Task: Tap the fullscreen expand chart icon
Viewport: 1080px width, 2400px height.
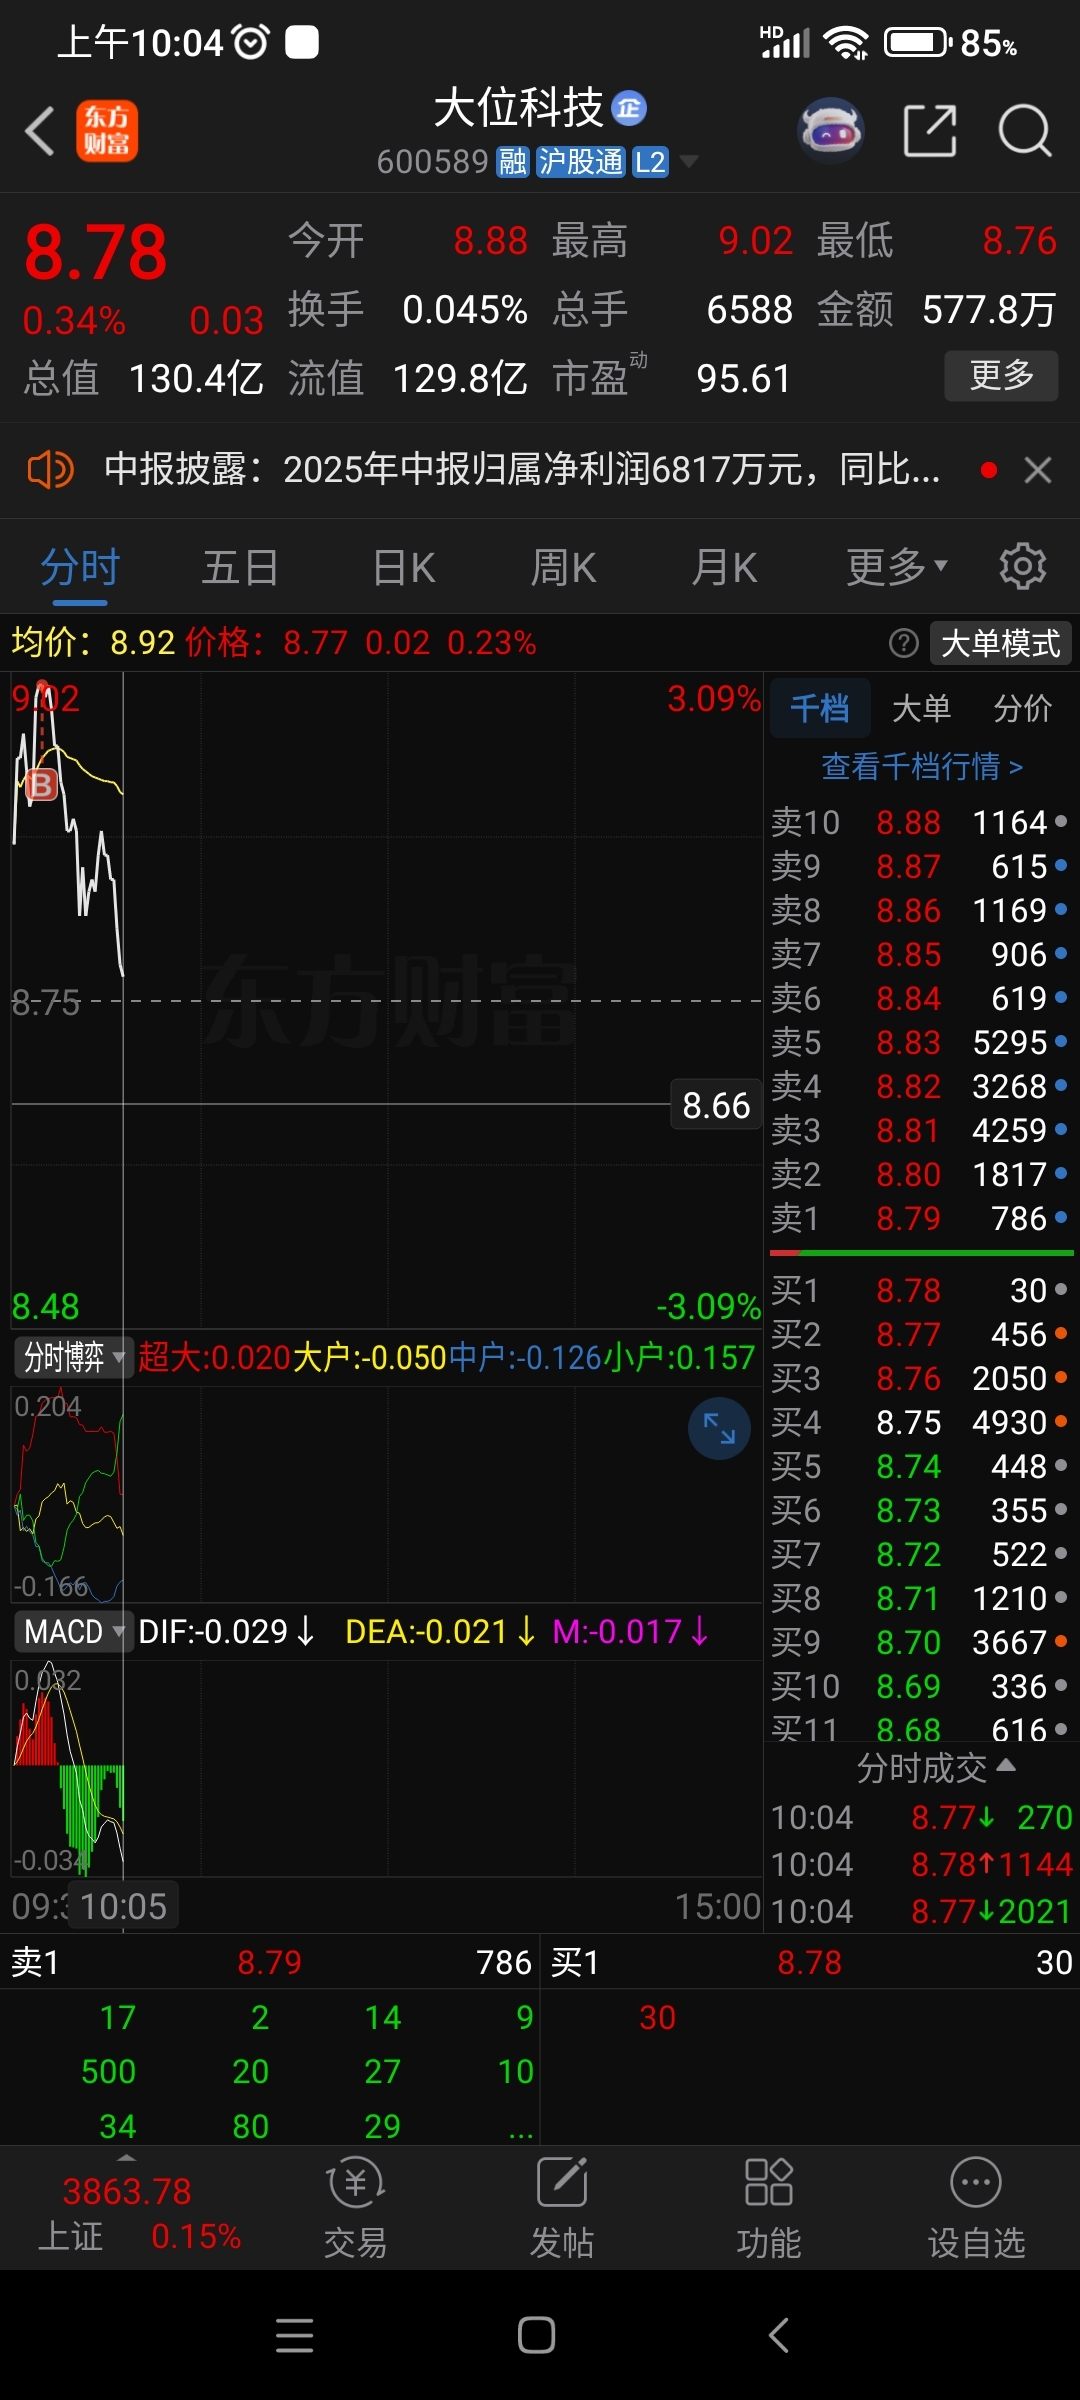Action: click(x=719, y=1429)
